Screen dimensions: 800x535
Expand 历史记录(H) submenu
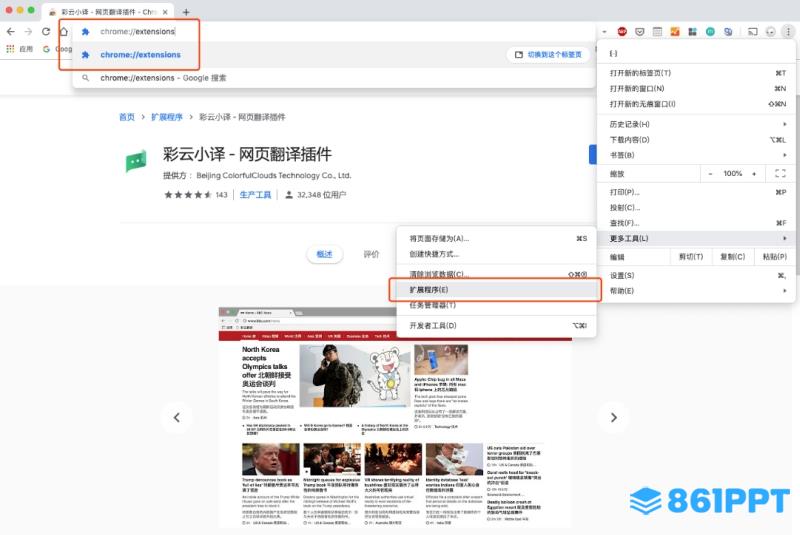pyautogui.click(x=697, y=124)
